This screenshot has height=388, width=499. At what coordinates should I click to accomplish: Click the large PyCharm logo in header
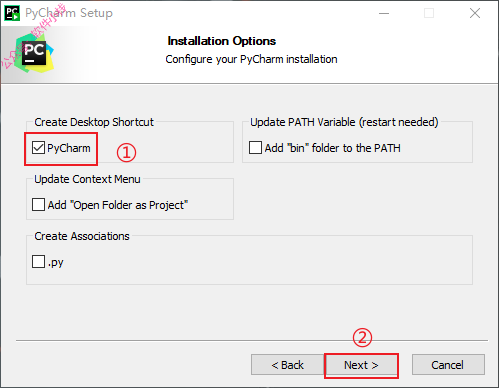pos(34,53)
